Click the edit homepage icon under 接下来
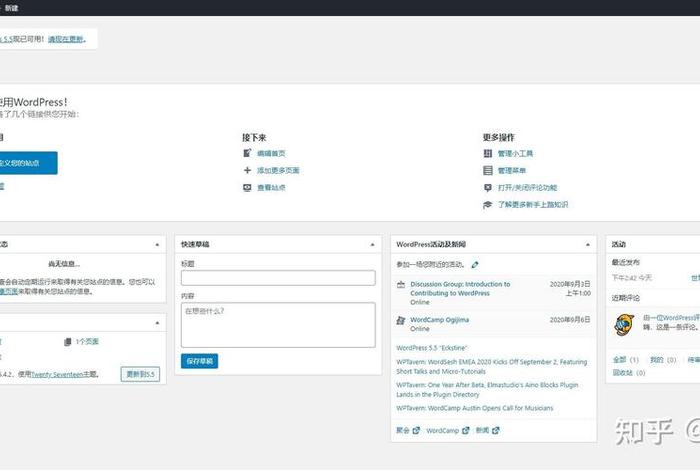Image resolution: width=700 pixels, height=470 pixels. pyautogui.click(x=247, y=153)
